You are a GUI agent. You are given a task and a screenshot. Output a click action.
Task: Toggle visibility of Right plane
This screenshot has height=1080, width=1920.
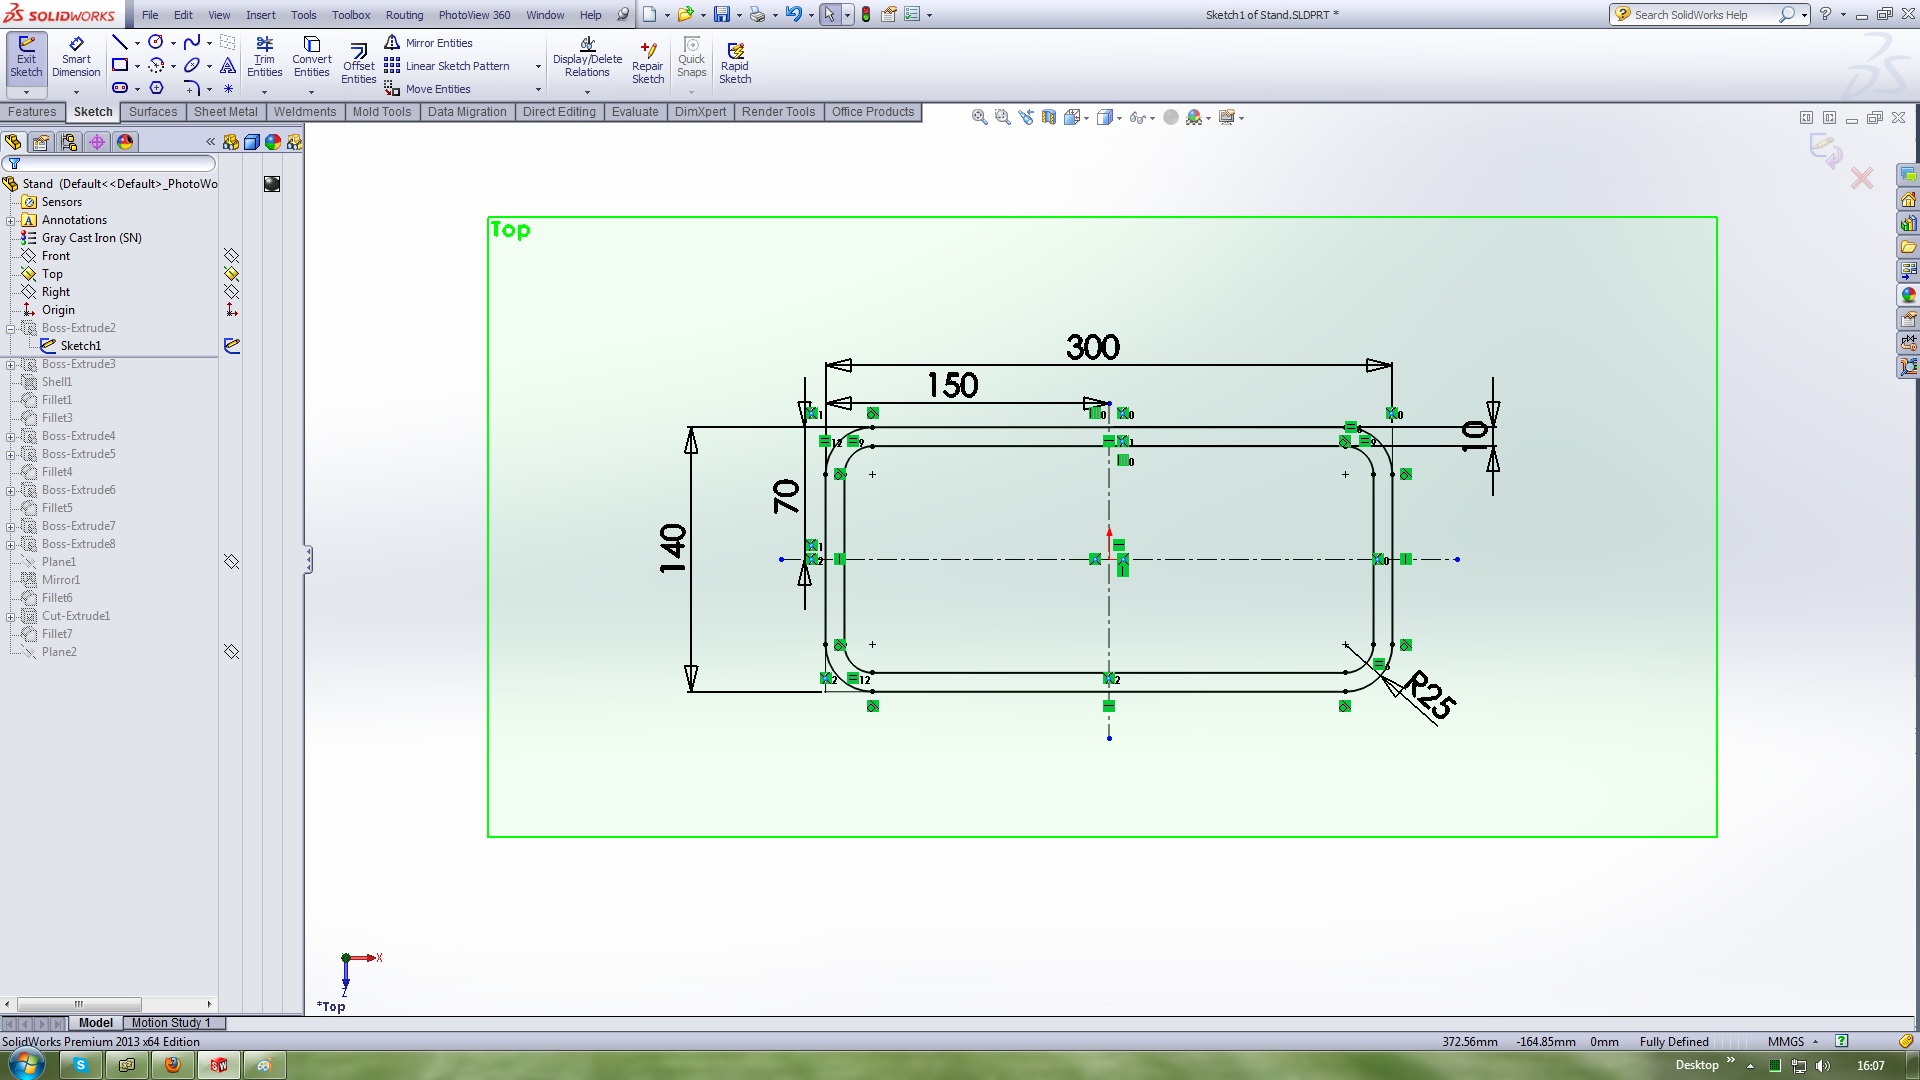click(231, 292)
